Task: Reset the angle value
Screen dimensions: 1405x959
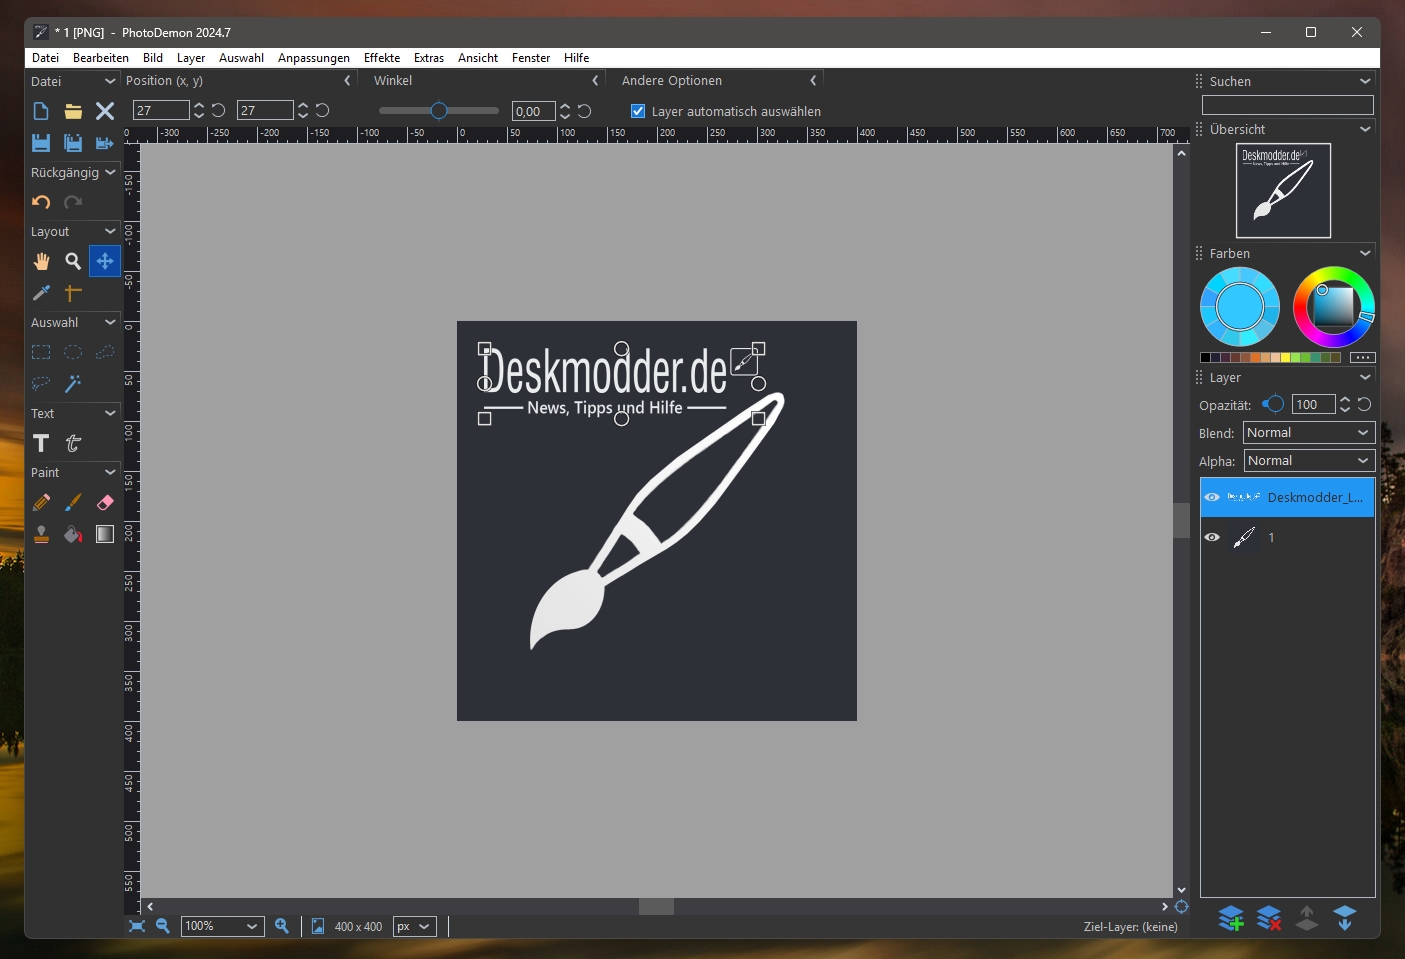Action: point(584,111)
